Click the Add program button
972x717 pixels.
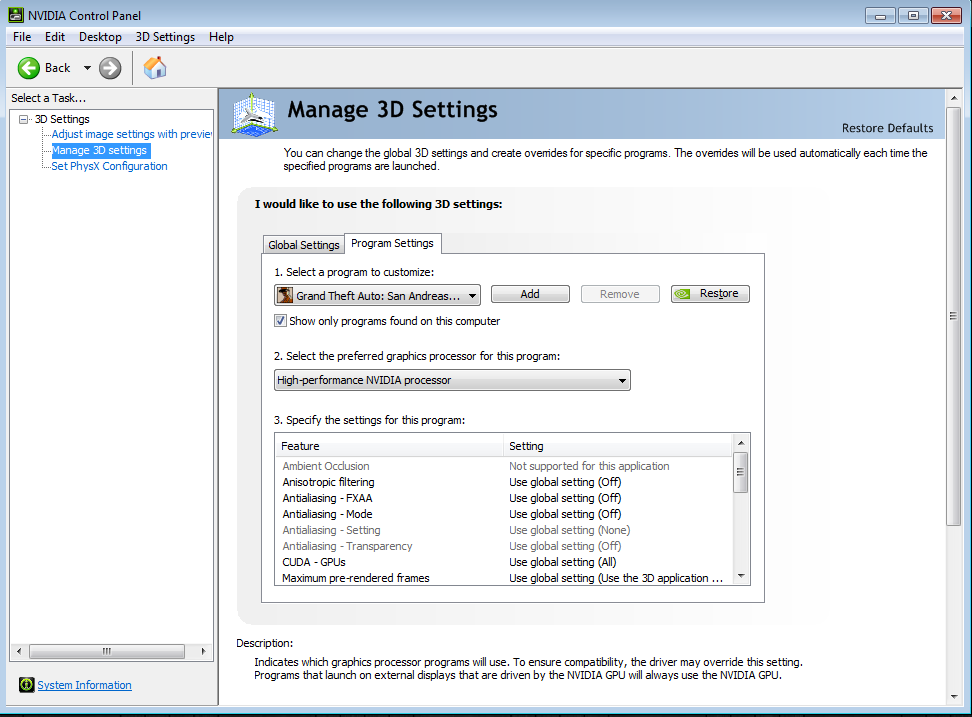pyautogui.click(x=530, y=294)
